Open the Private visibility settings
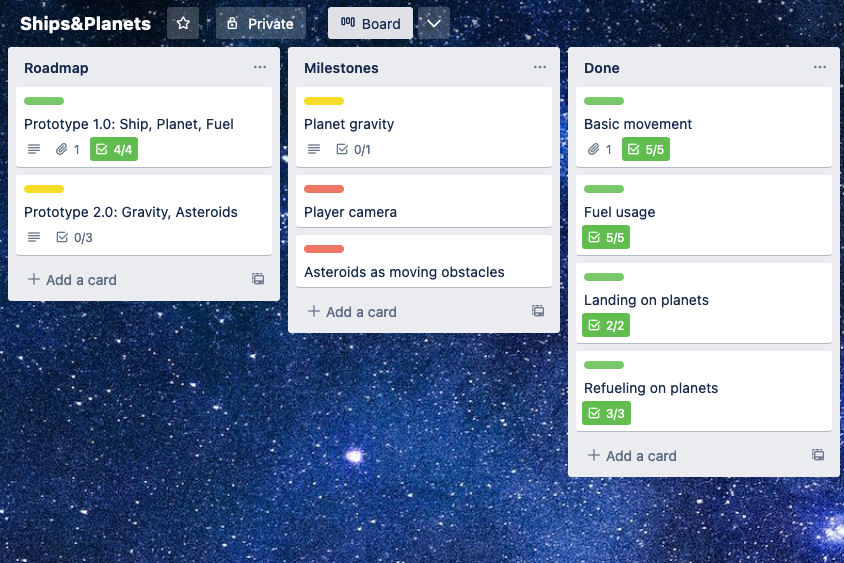 pos(261,23)
